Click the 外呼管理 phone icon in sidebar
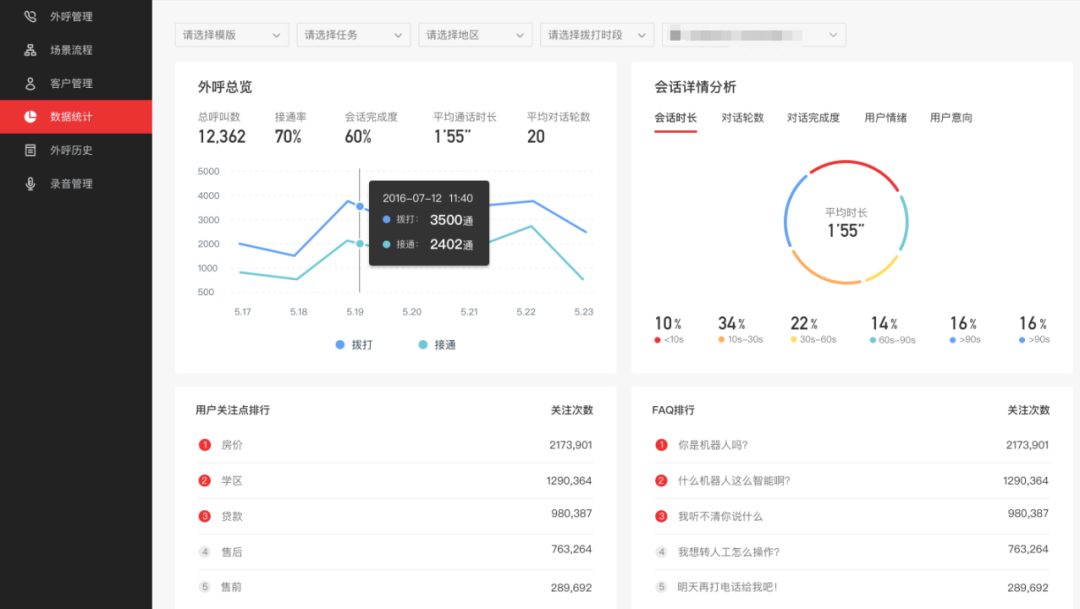 pos(30,17)
